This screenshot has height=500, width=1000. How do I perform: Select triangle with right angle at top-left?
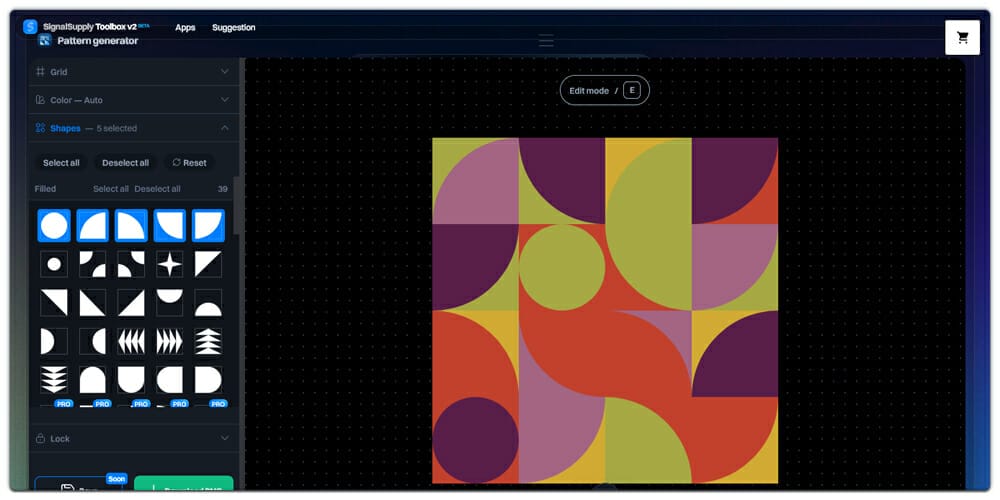click(x=209, y=264)
